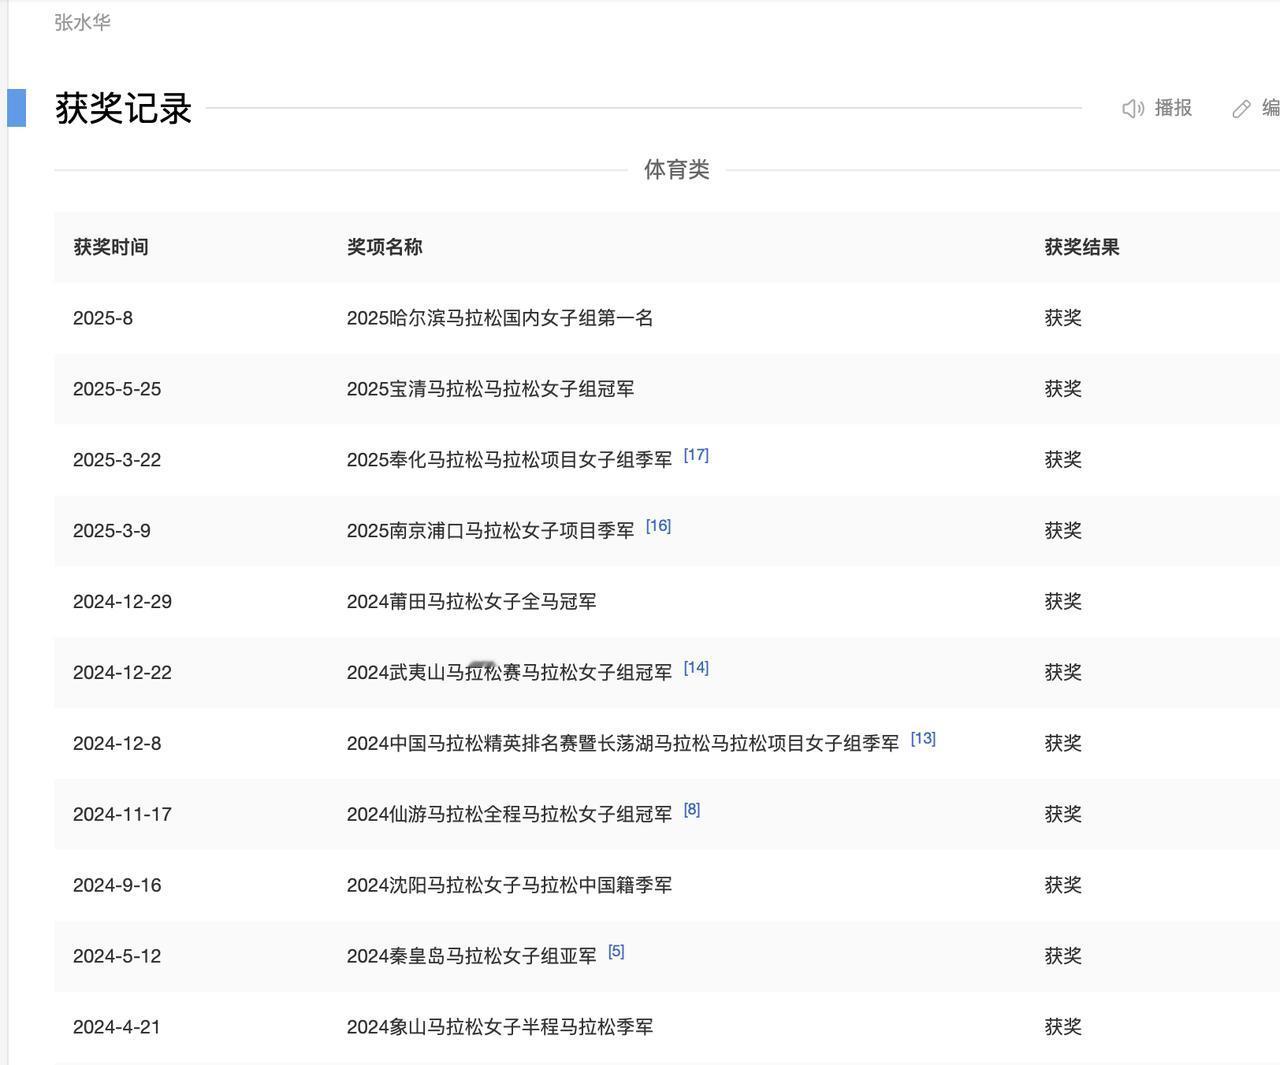Select date cell 2024-12-29

(122, 602)
